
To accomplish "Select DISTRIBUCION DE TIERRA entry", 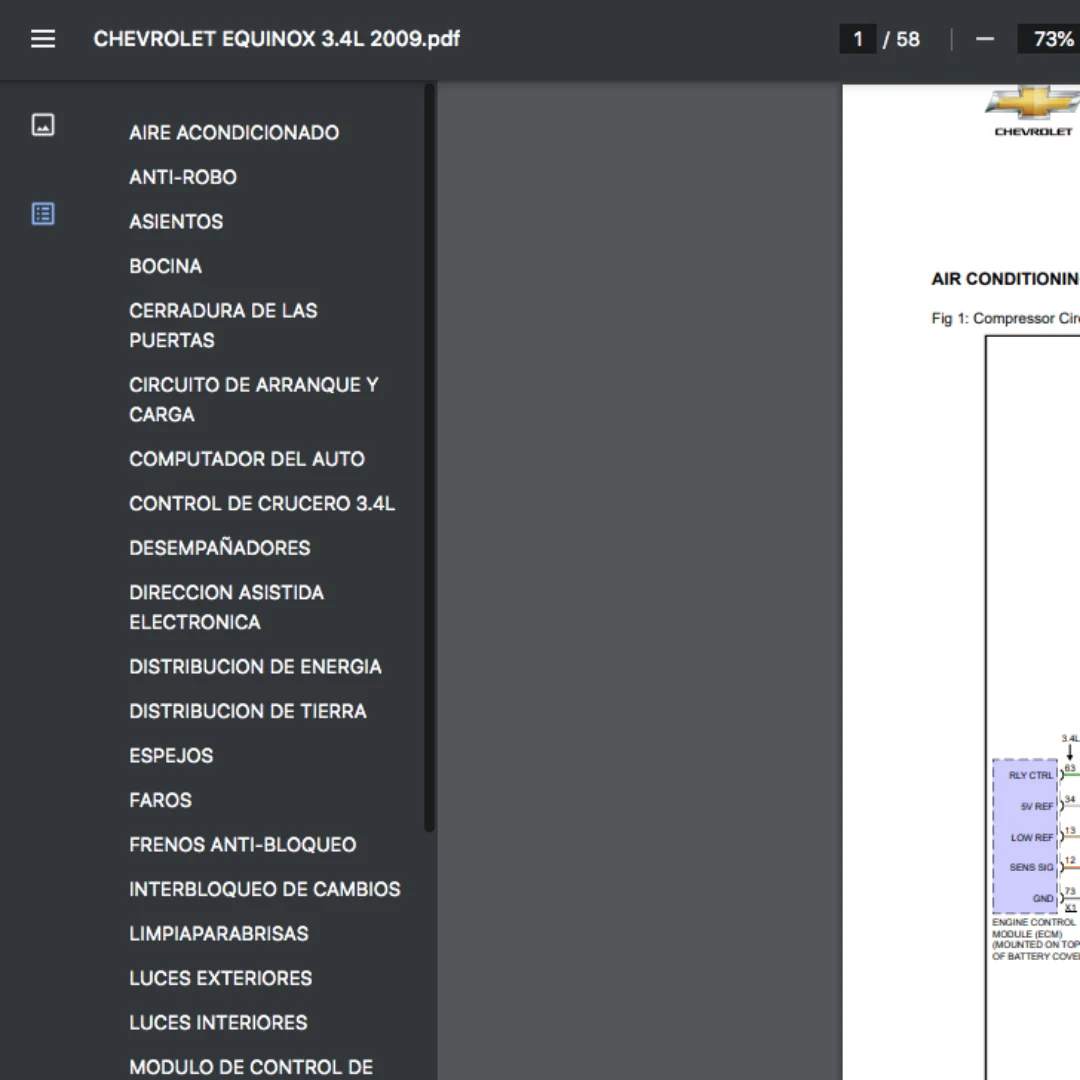I will coord(248,712).
